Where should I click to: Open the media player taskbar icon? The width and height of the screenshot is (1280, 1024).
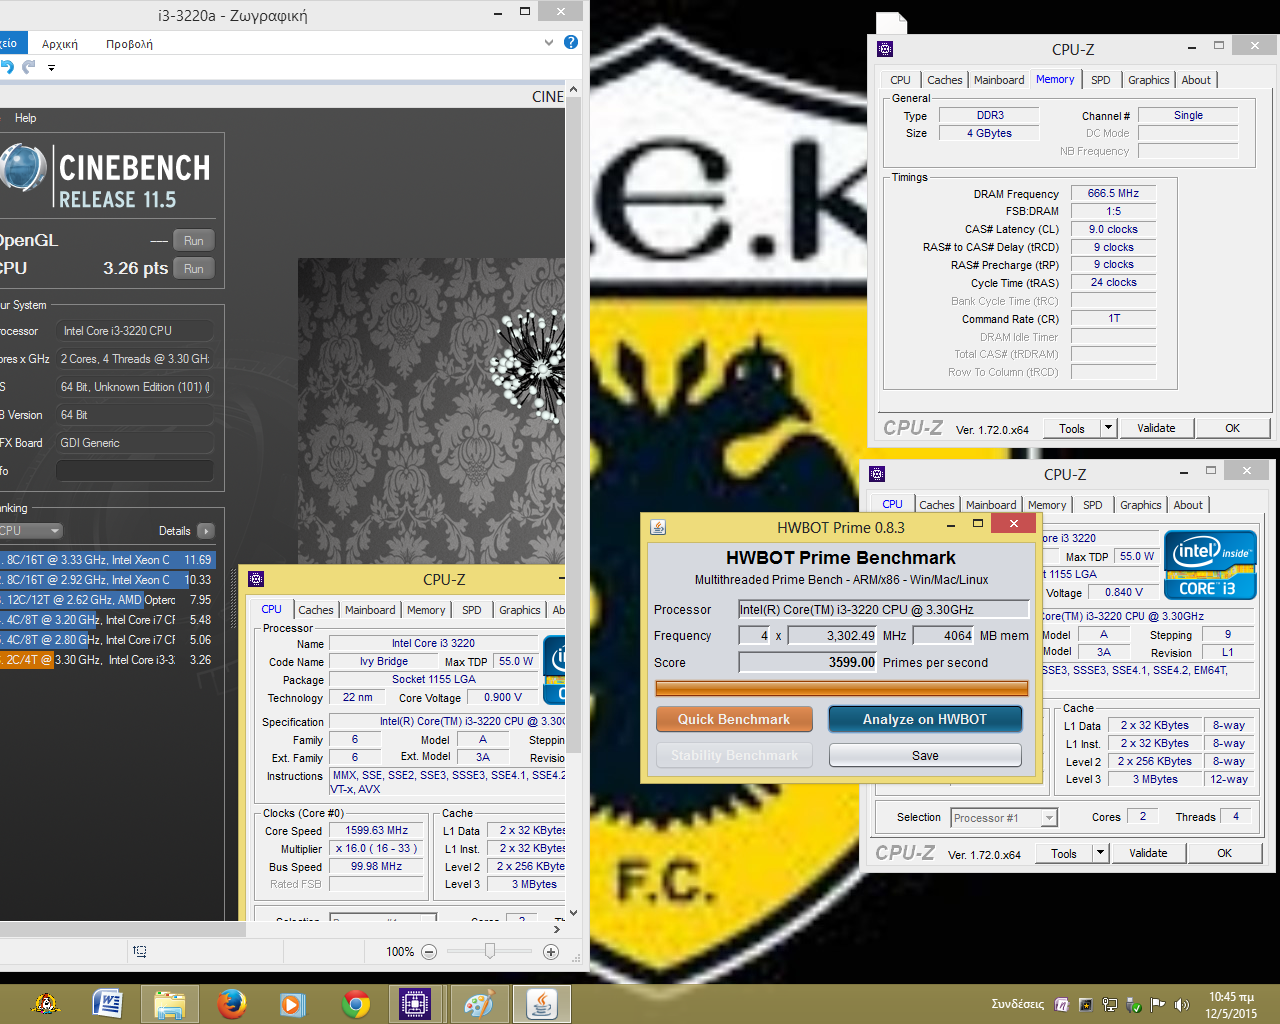[x=293, y=1003]
